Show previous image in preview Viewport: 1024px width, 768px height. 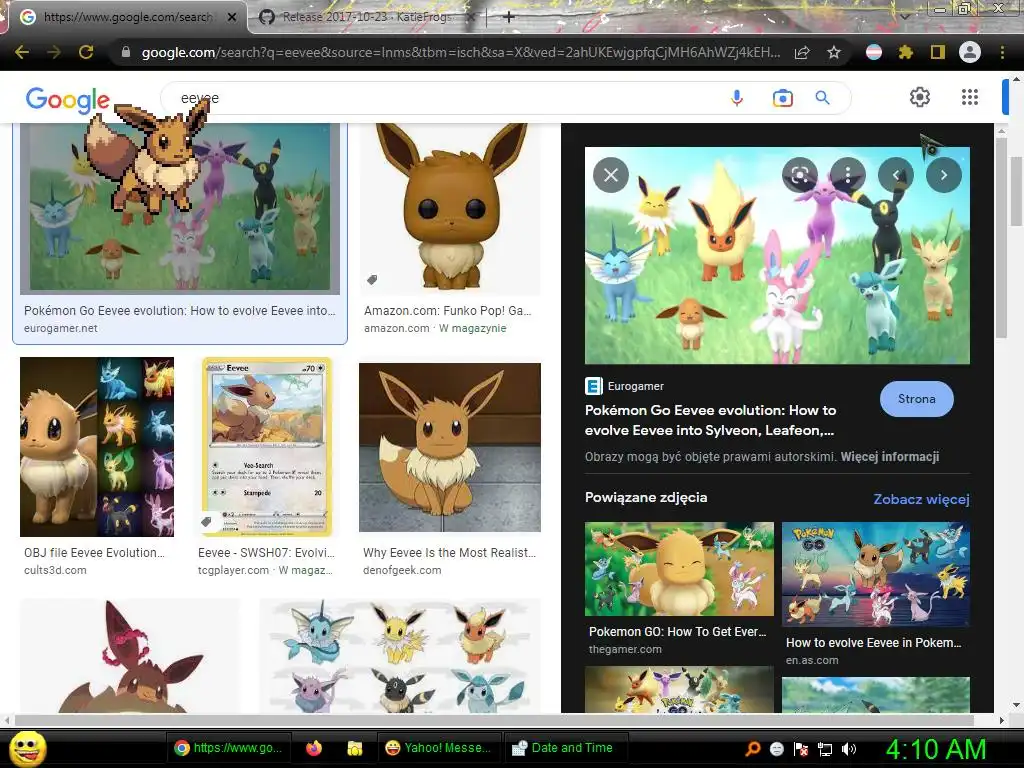click(x=896, y=175)
